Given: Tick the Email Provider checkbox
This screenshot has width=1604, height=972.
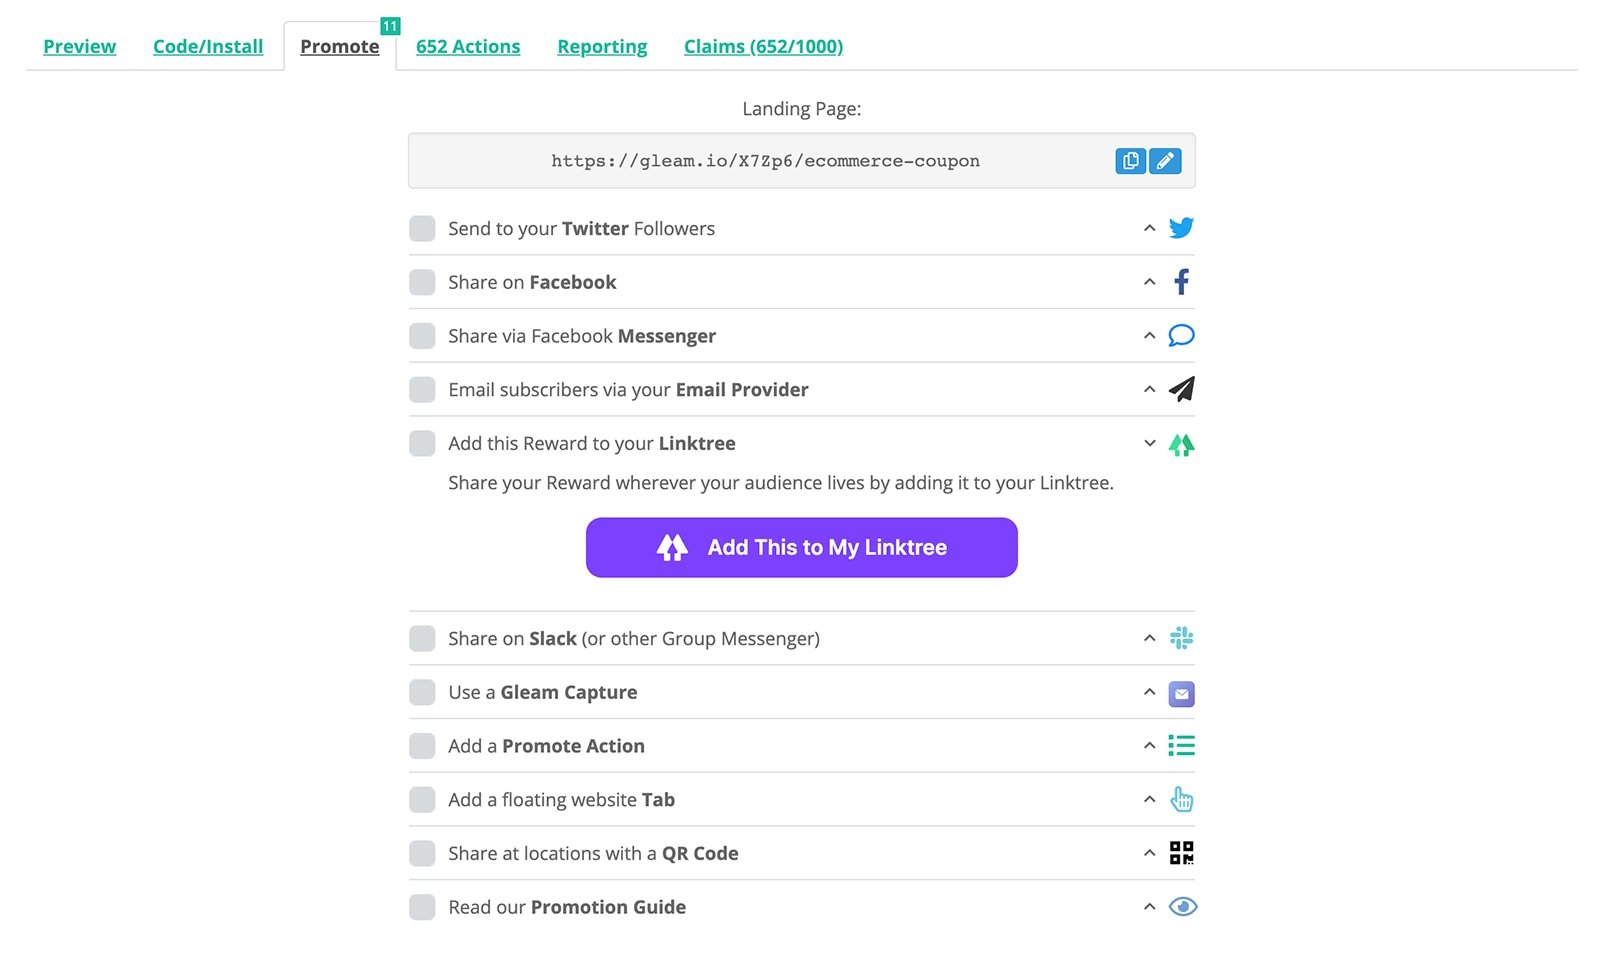Looking at the screenshot, I should point(422,390).
